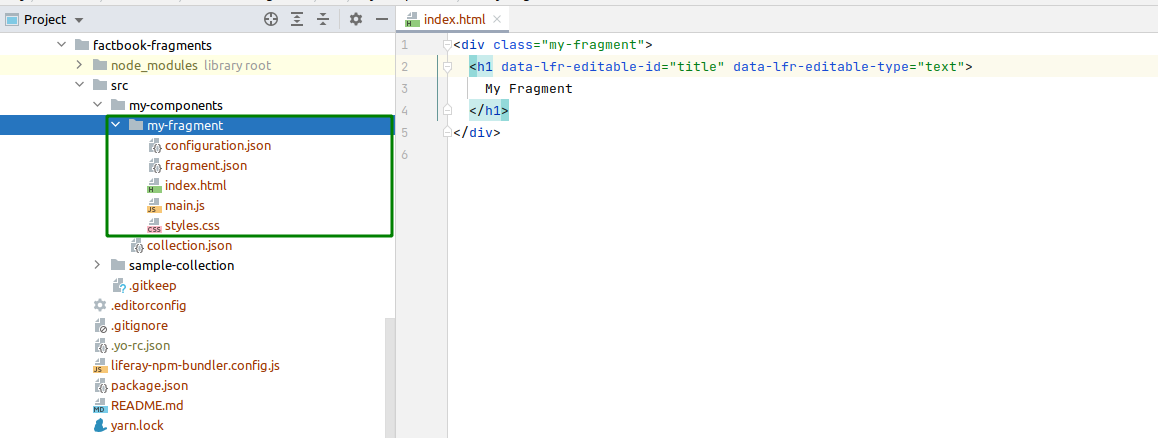Screen dimensions: 1158x438
Task: Collapse the my-components folder
Action: (x=97, y=106)
